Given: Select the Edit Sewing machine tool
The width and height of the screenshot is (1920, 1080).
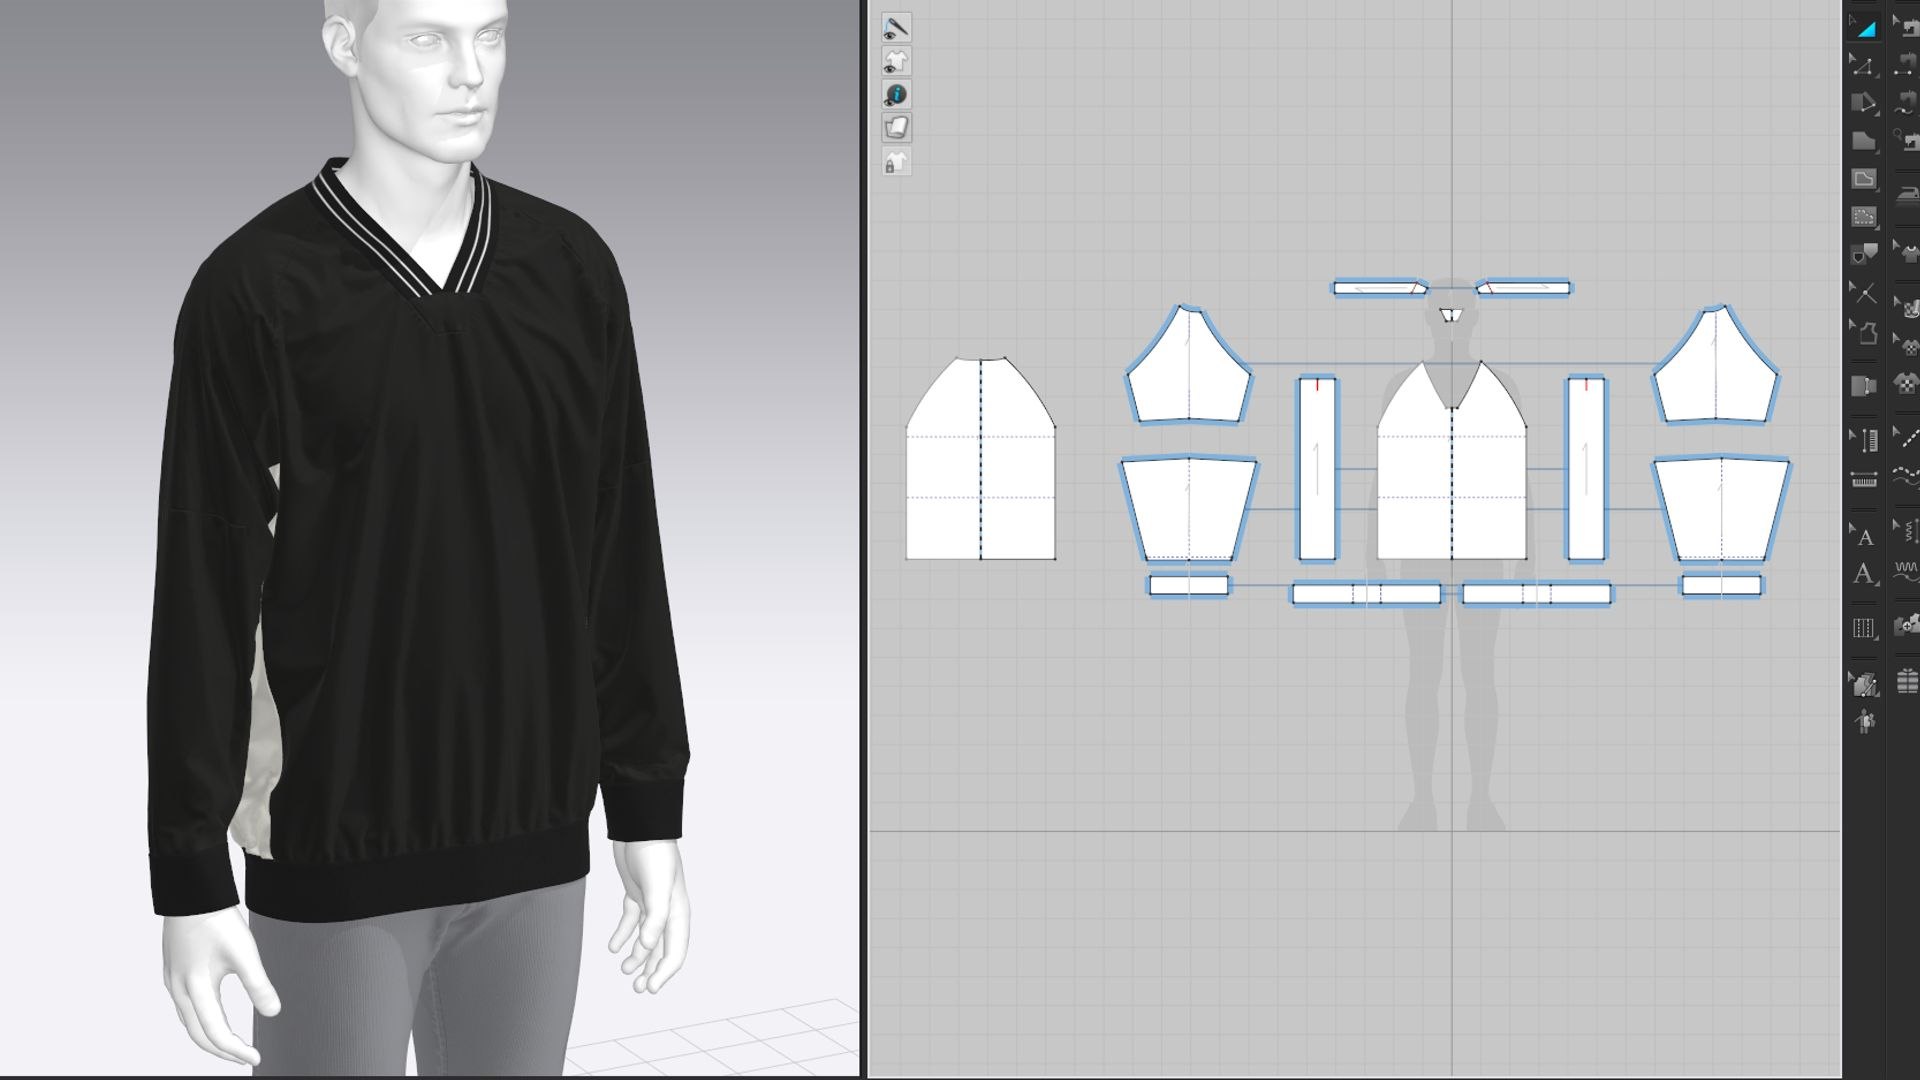Looking at the screenshot, I should 1907,28.
